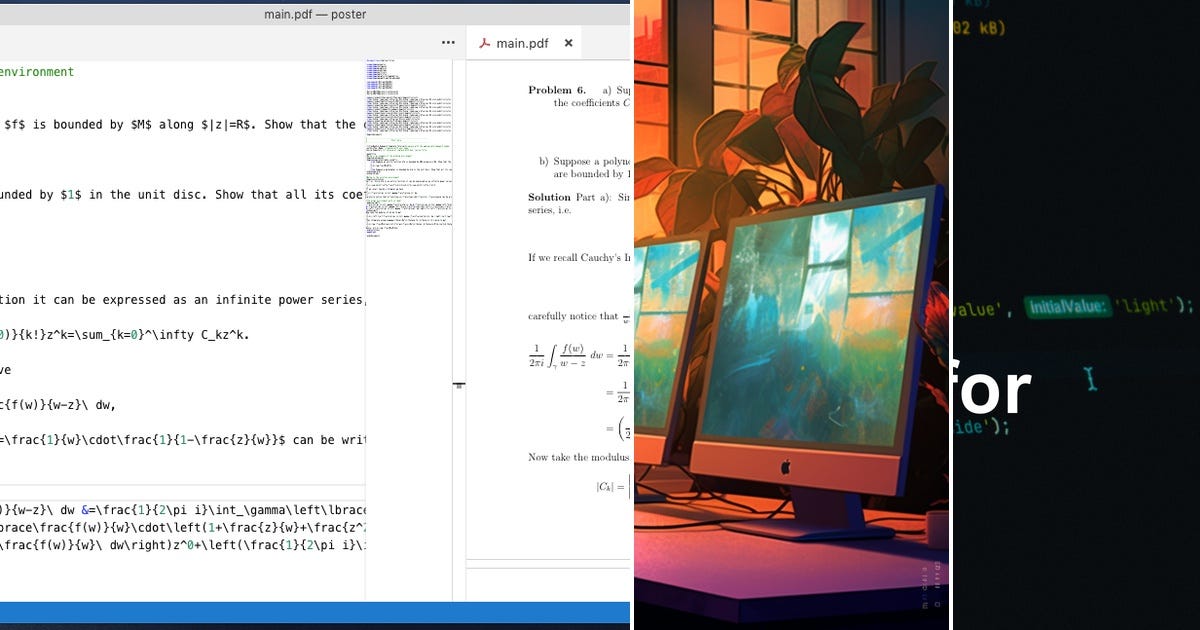The width and height of the screenshot is (1200, 630).
Task: Click the line mentioning bounded by $M$
Action: [x=150, y=124]
